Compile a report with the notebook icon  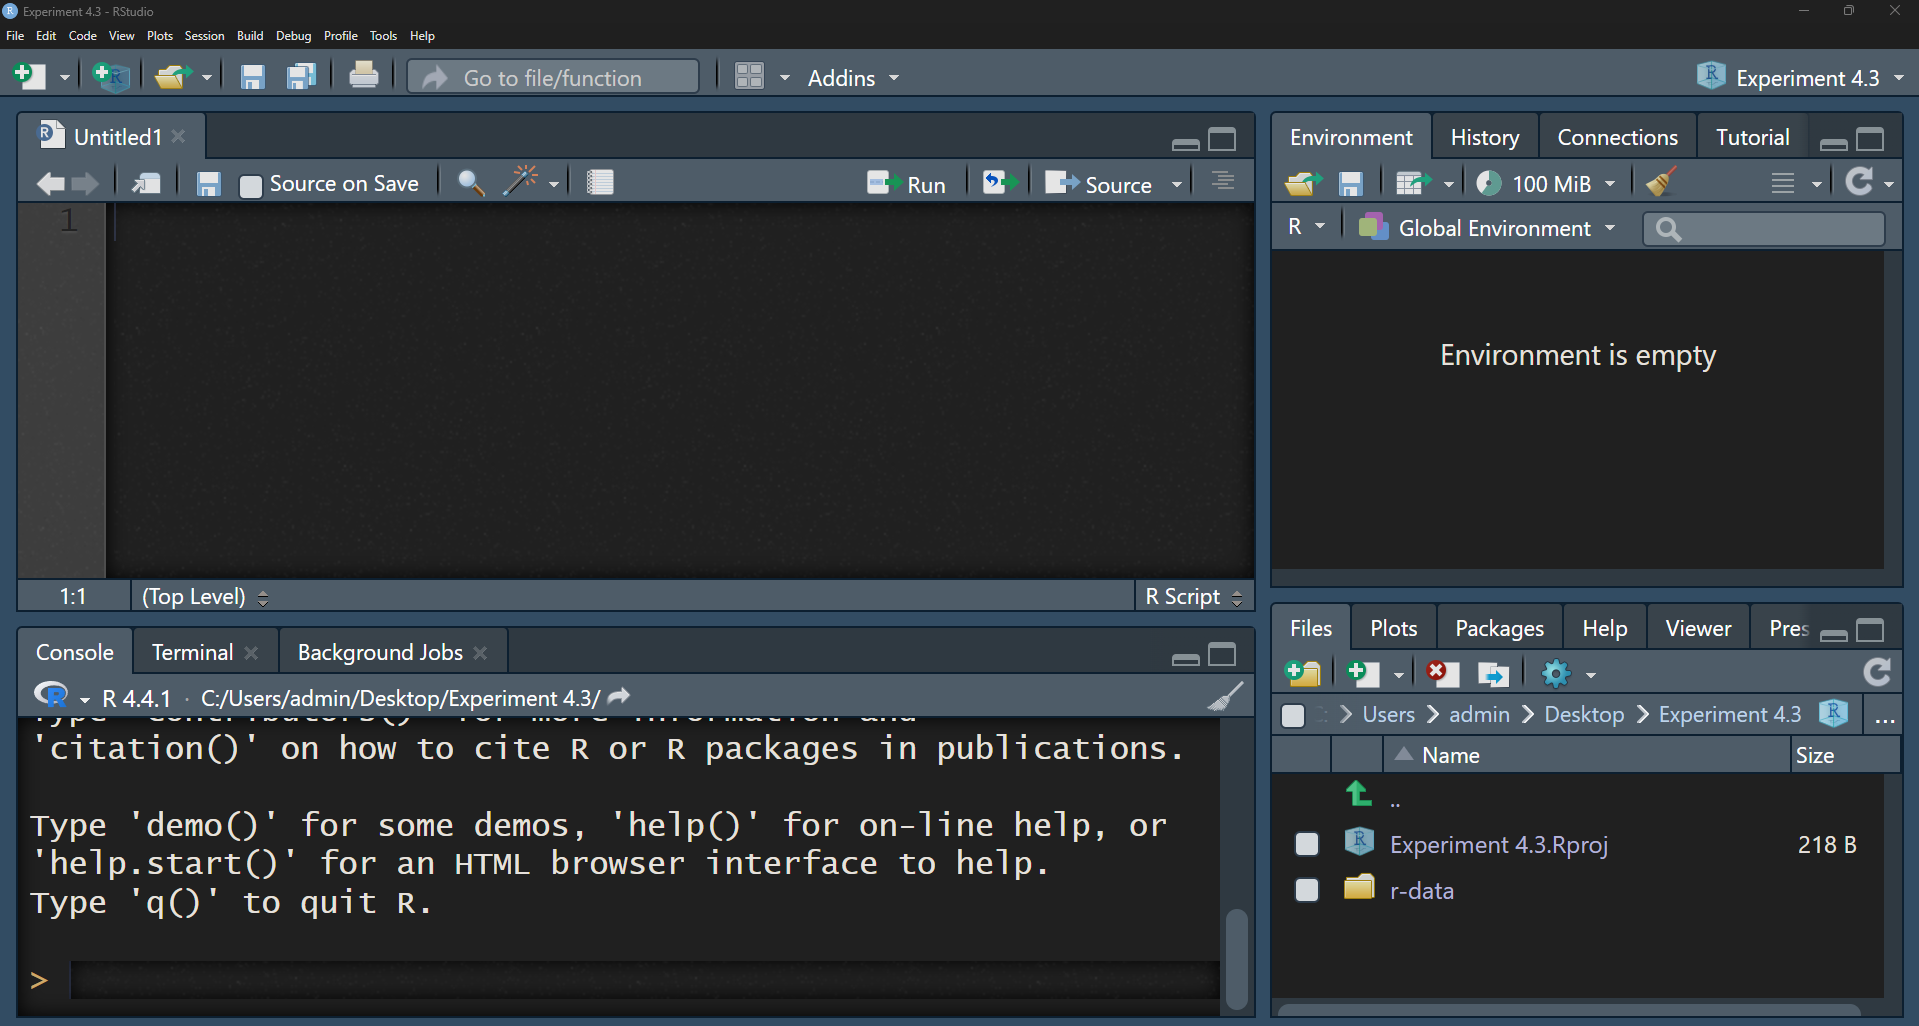pos(600,182)
